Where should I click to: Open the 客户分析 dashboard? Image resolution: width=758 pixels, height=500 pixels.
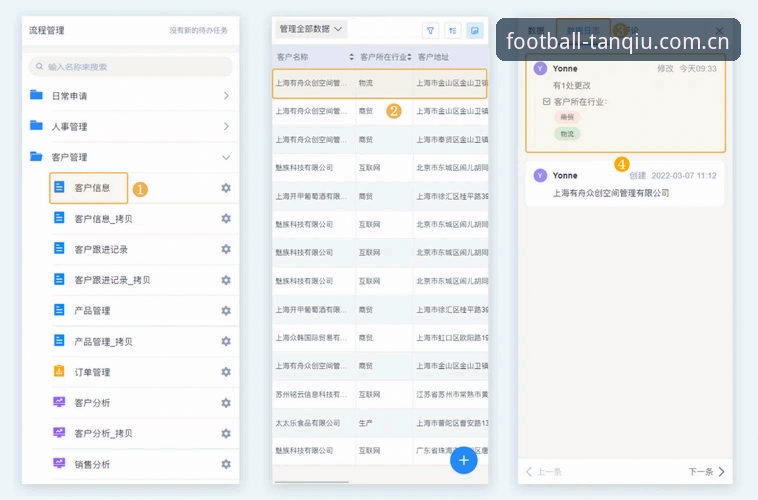tap(92, 403)
